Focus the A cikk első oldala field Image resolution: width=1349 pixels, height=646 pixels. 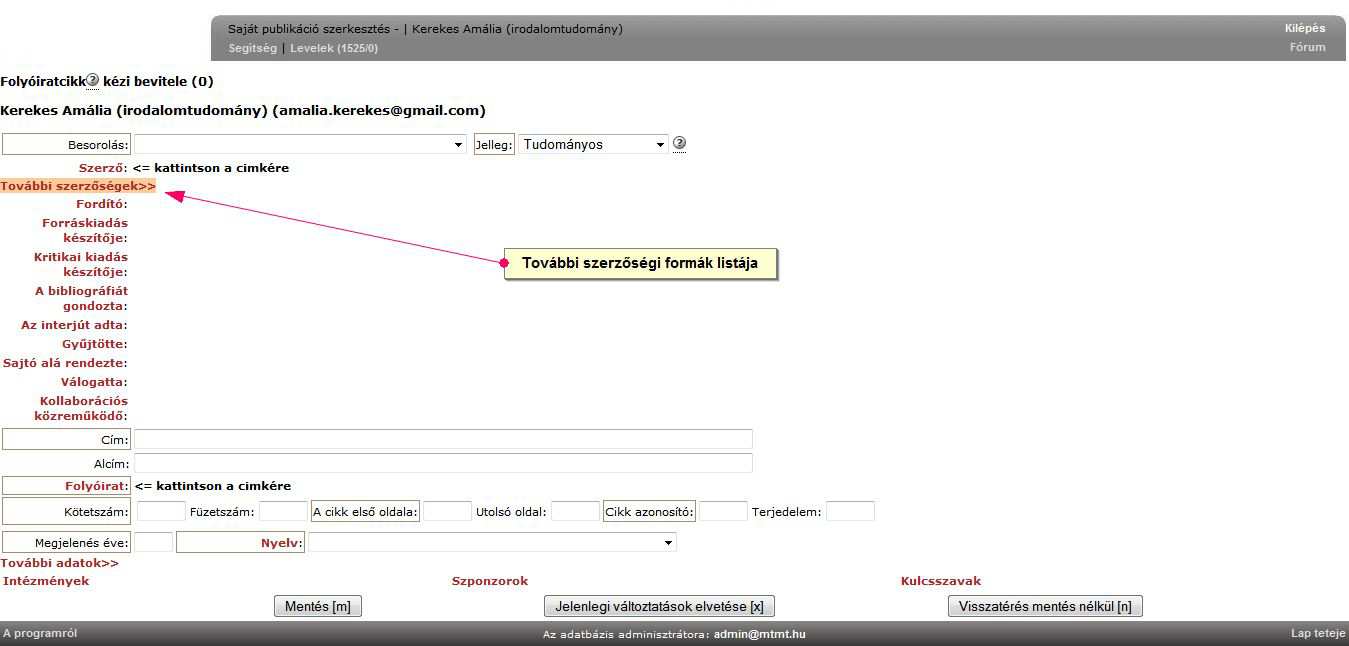(x=447, y=511)
